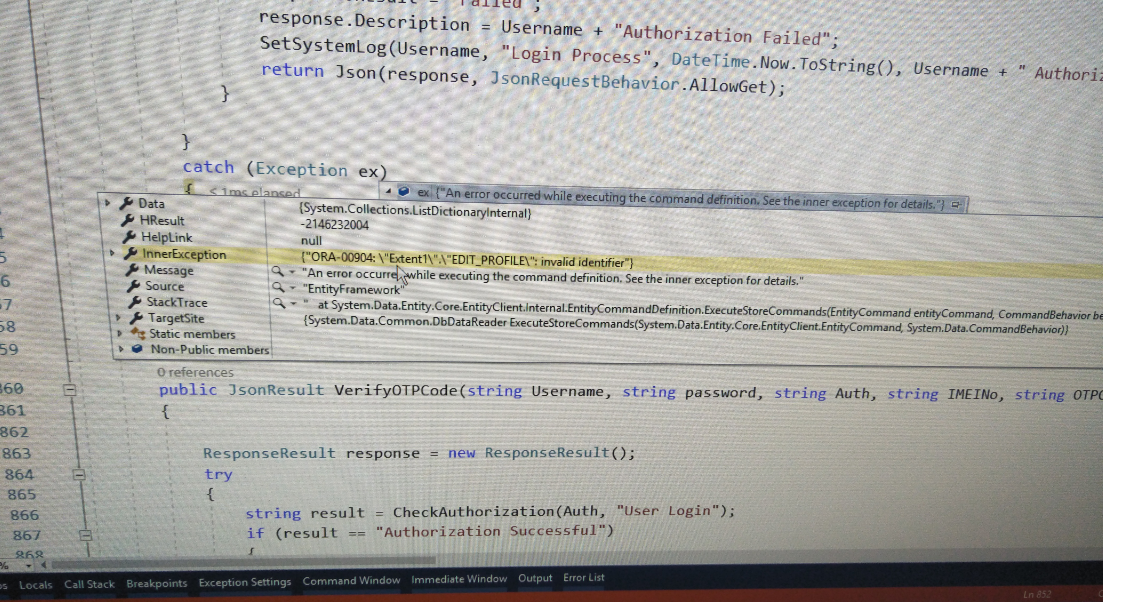The width and height of the screenshot is (1125, 602).
Task: Click the Non-Public members blue icon
Action: [x=138, y=349]
